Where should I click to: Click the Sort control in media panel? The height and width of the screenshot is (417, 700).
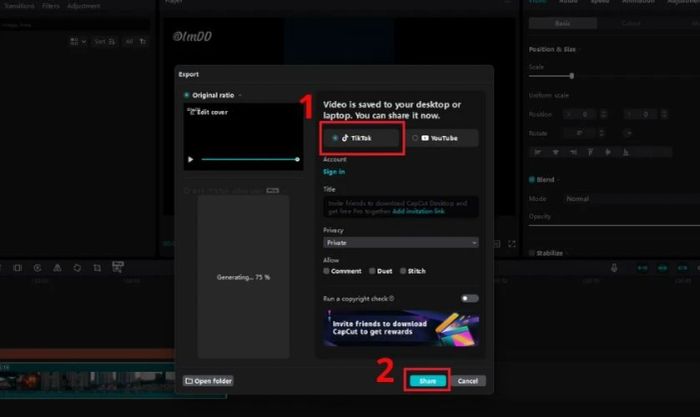pyautogui.click(x=104, y=42)
